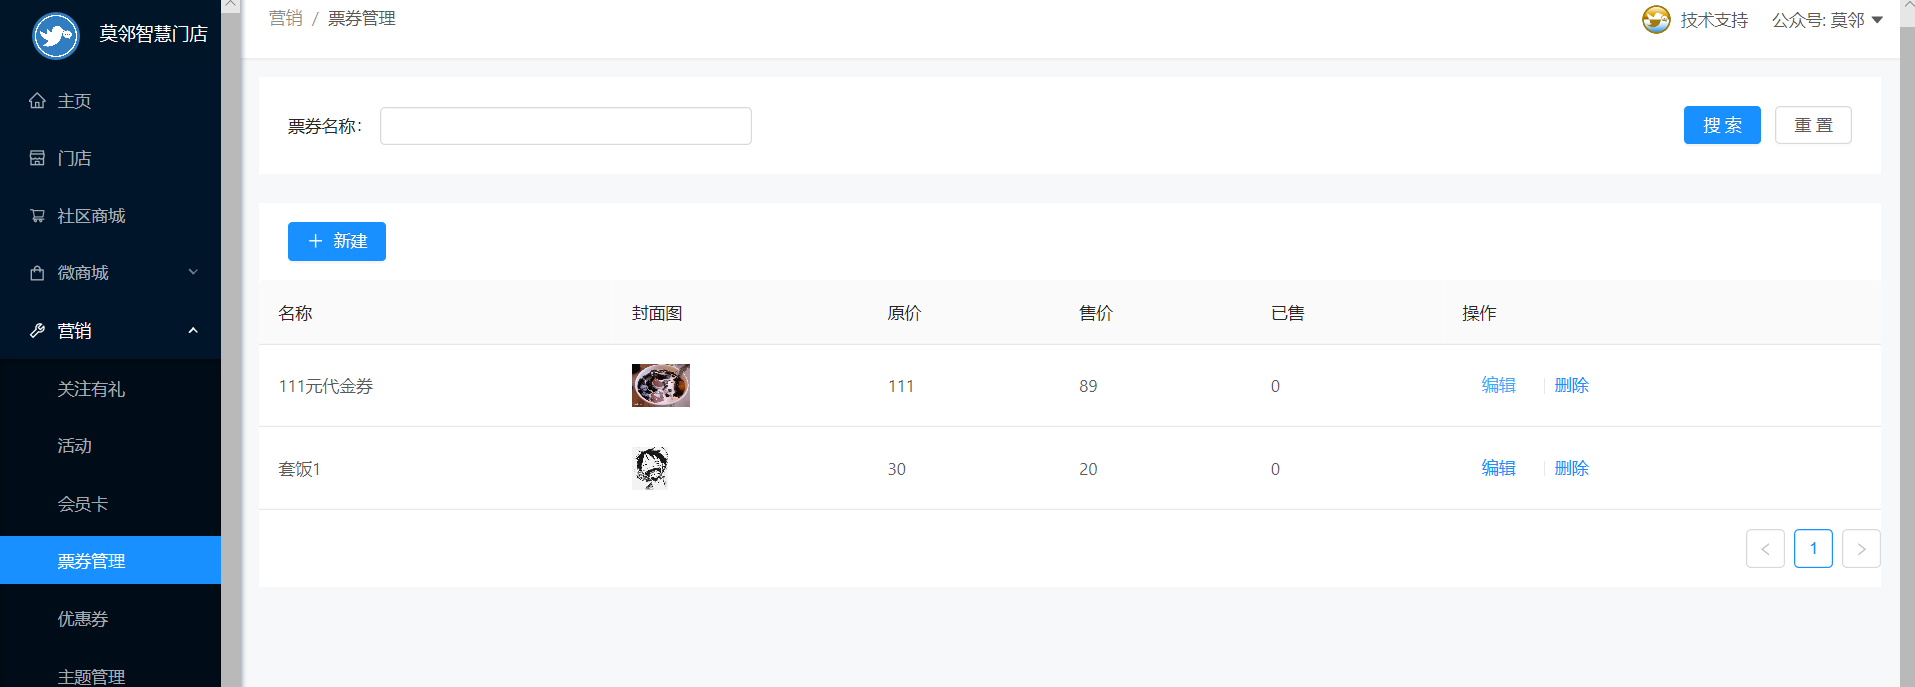Expand the 微商城 submenu chevron
This screenshot has height=687, width=1915.
point(193,273)
